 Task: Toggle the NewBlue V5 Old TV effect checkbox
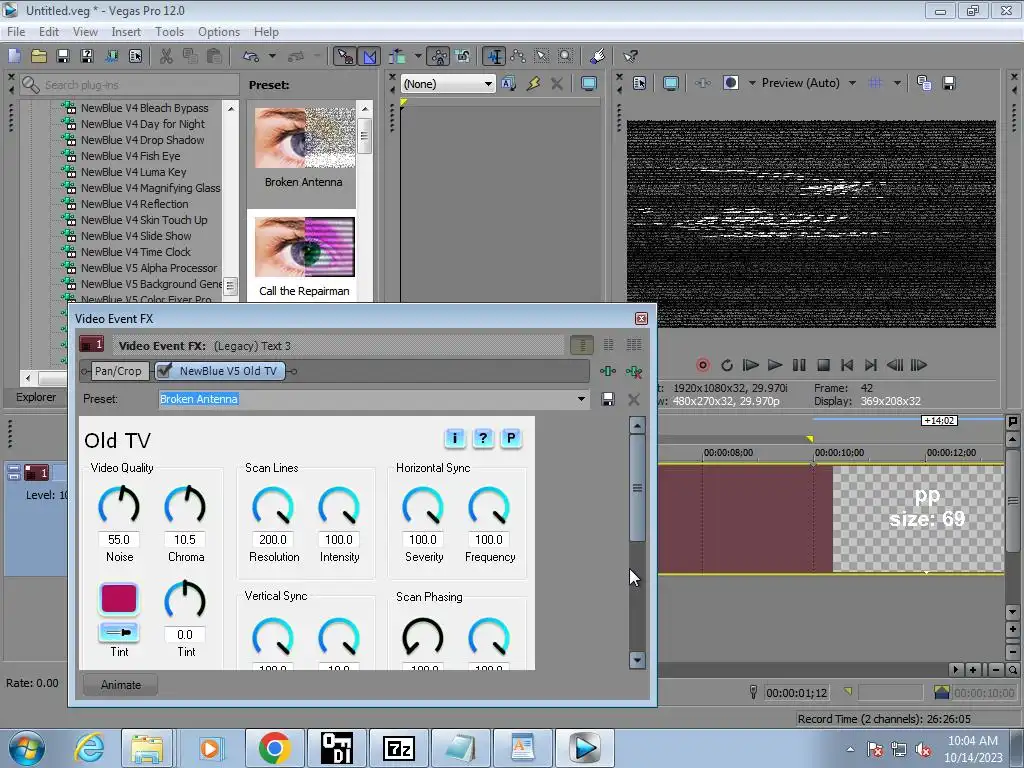click(x=165, y=371)
